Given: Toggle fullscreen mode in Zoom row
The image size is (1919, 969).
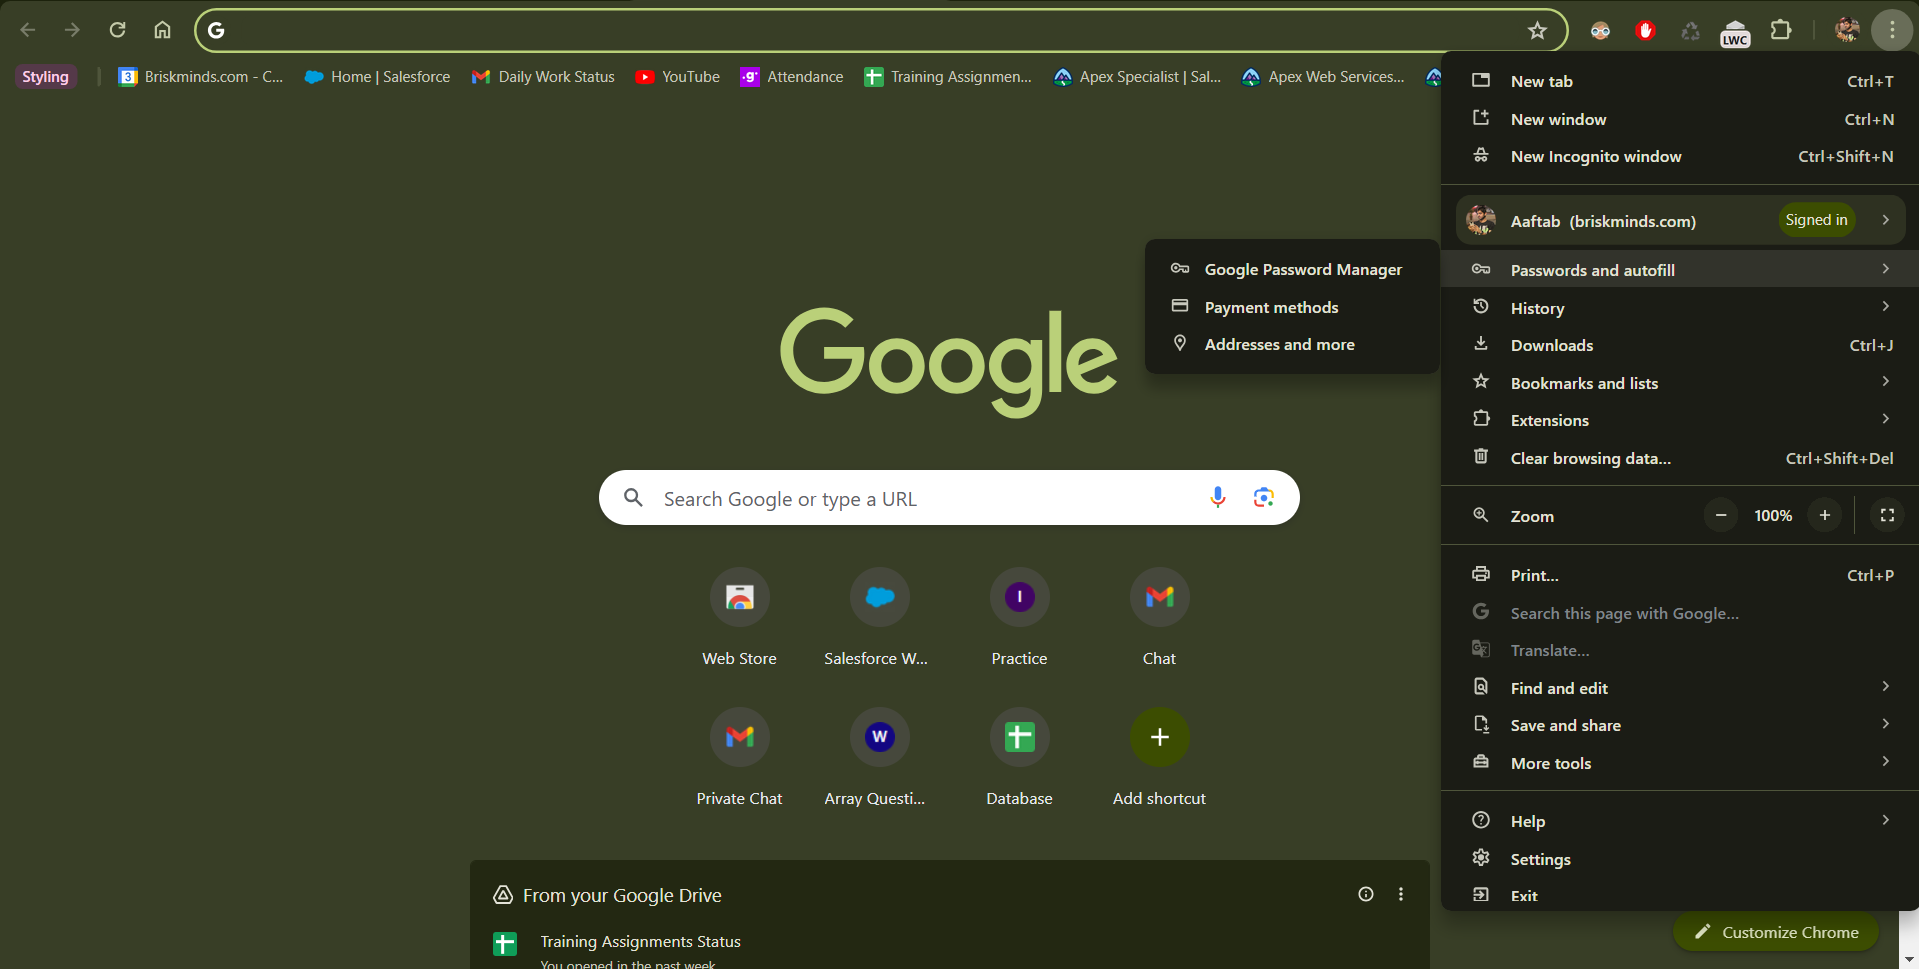Looking at the screenshot, I should point(1887,515).
